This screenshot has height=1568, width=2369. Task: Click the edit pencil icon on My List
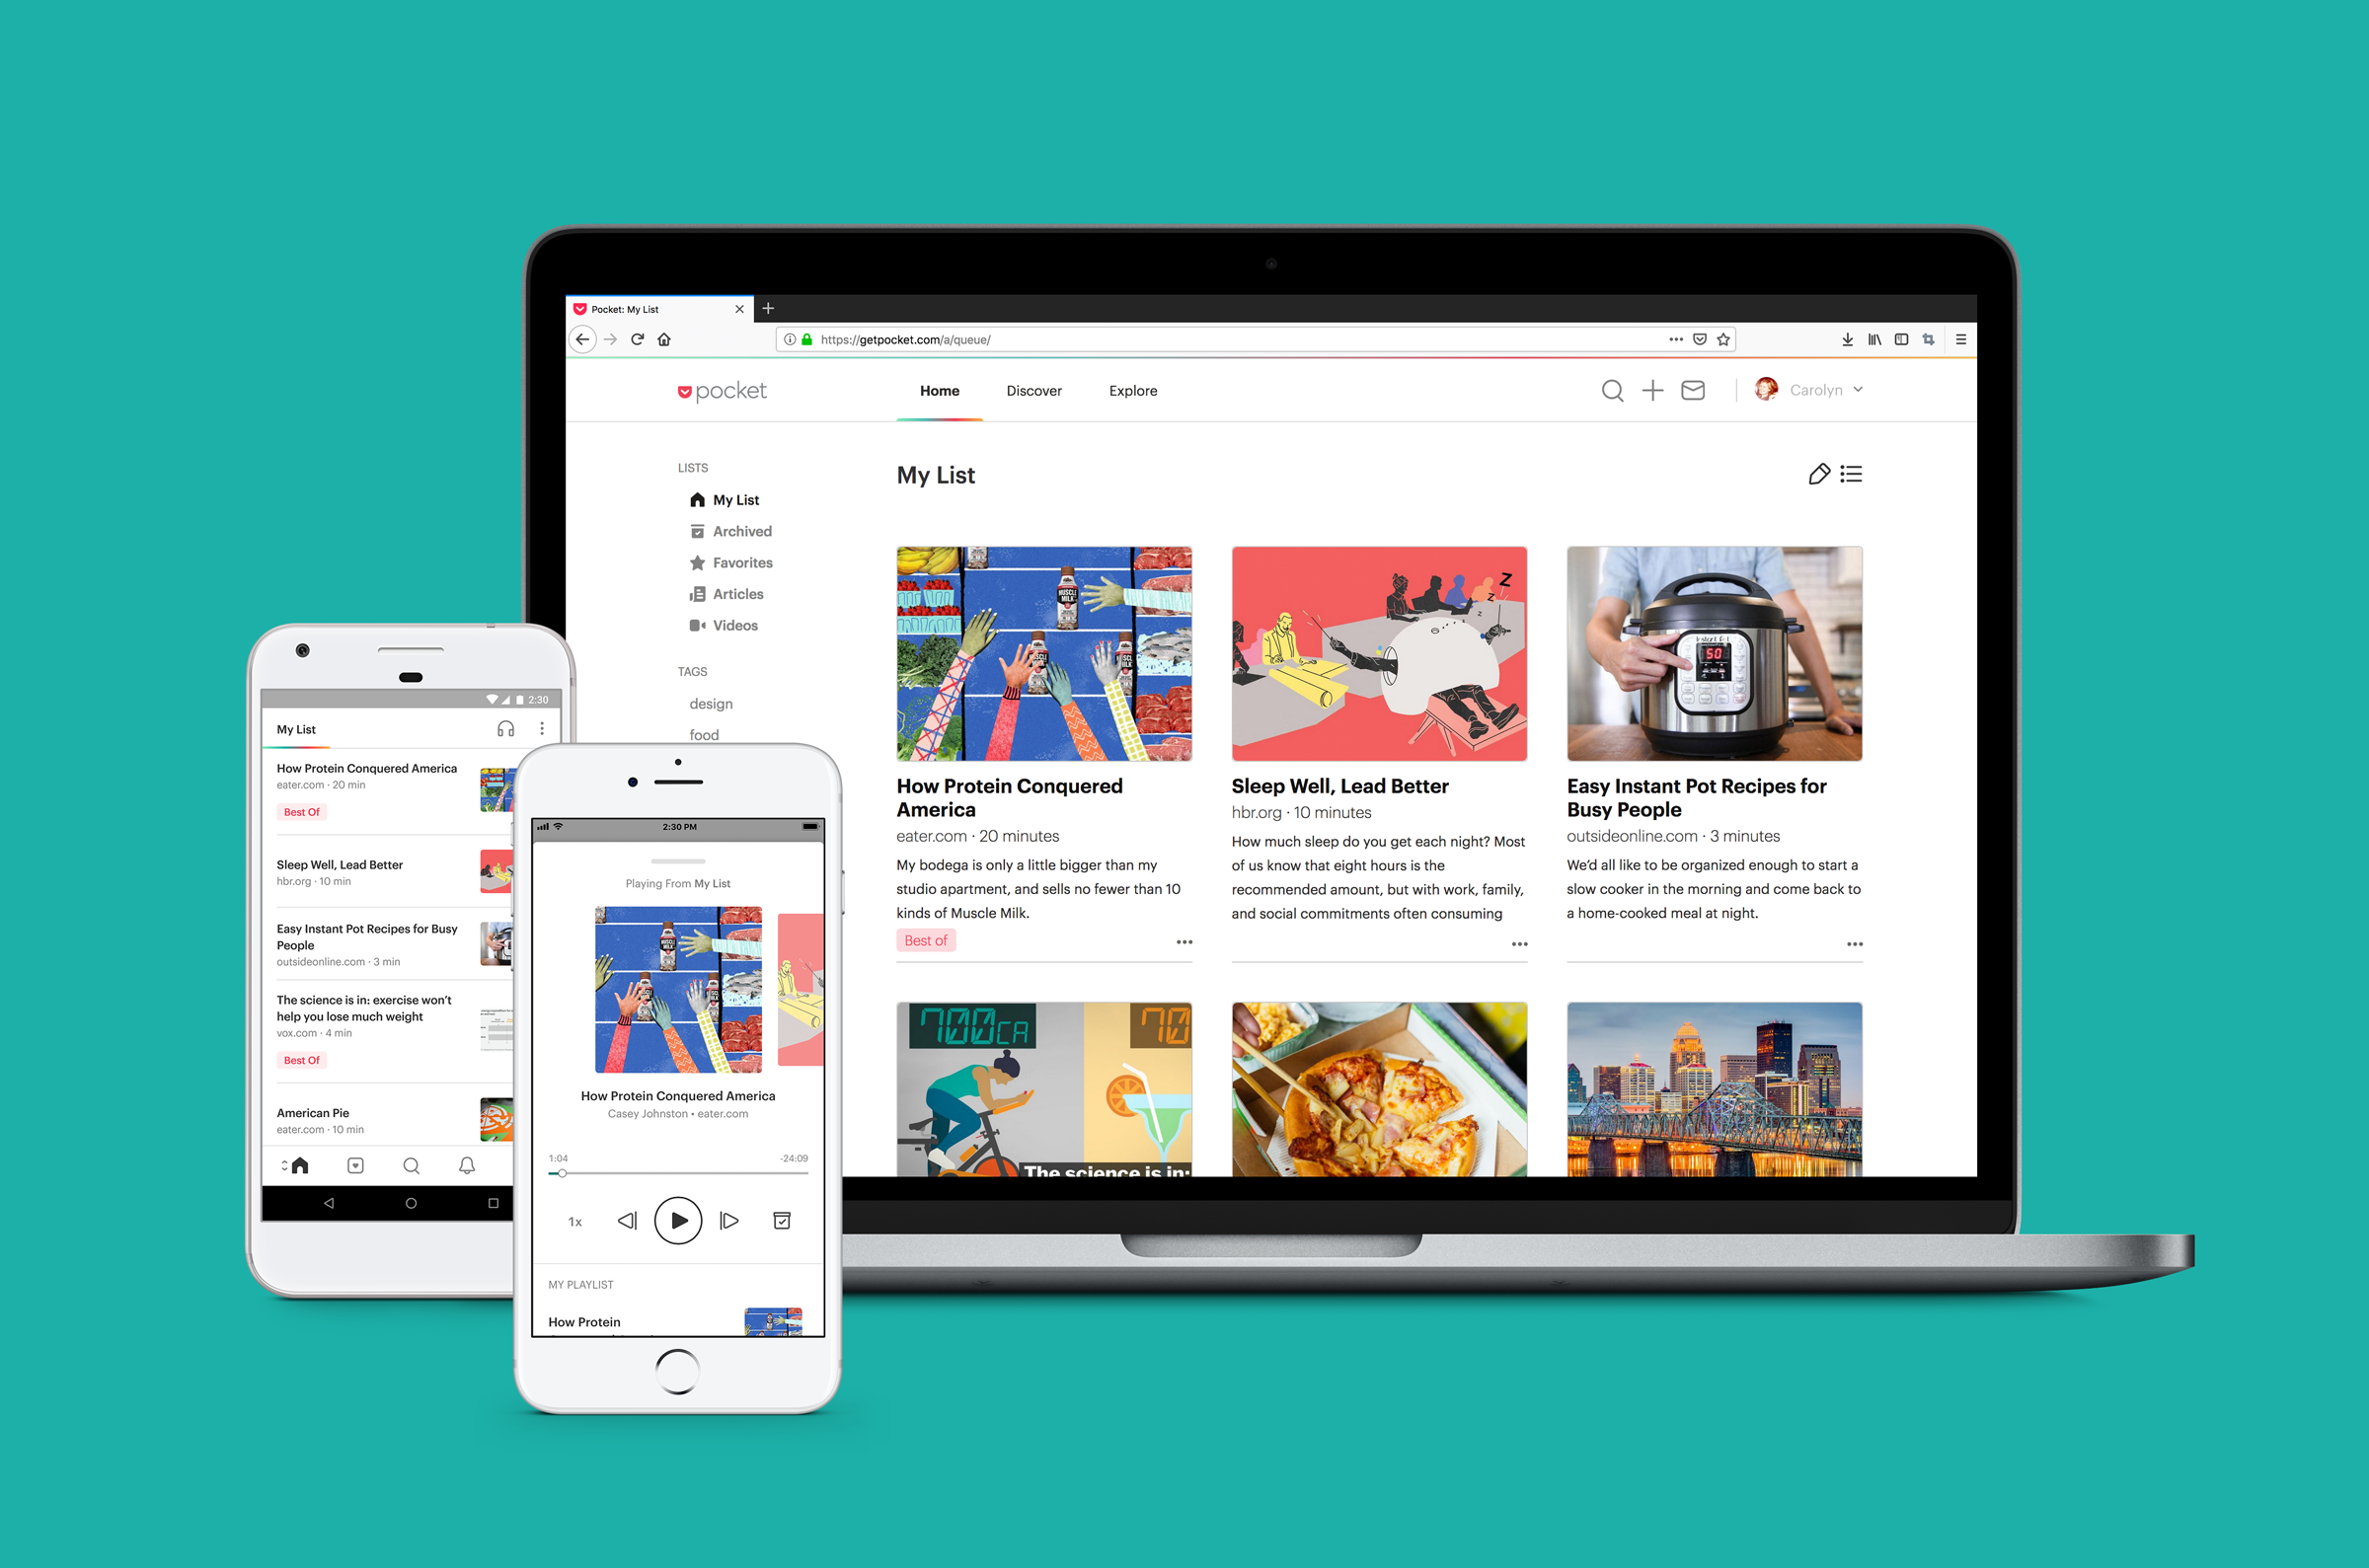(1816, 475)
